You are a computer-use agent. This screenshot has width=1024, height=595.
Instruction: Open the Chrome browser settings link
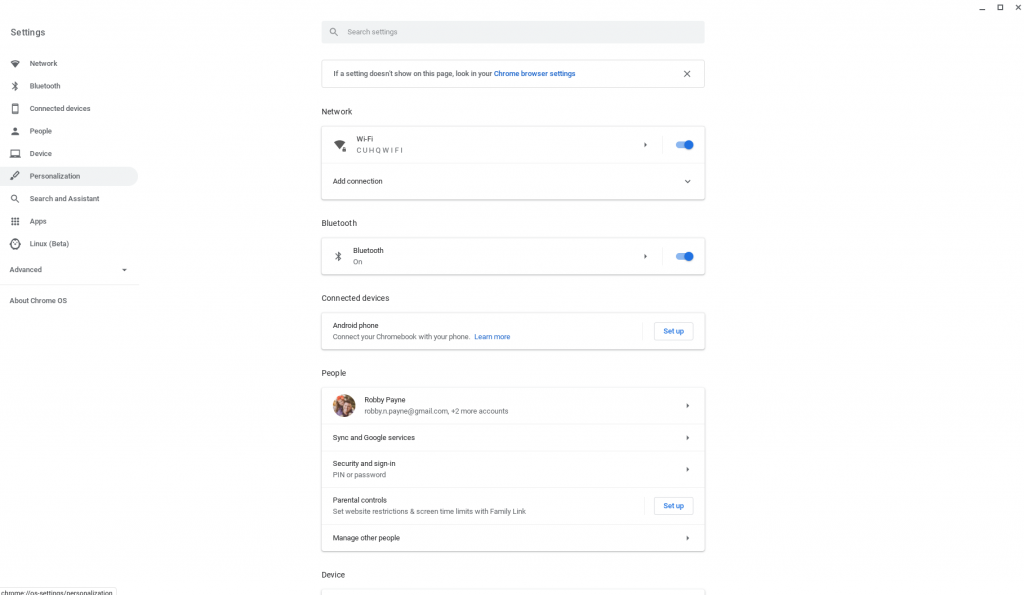(x=534, y=74)
